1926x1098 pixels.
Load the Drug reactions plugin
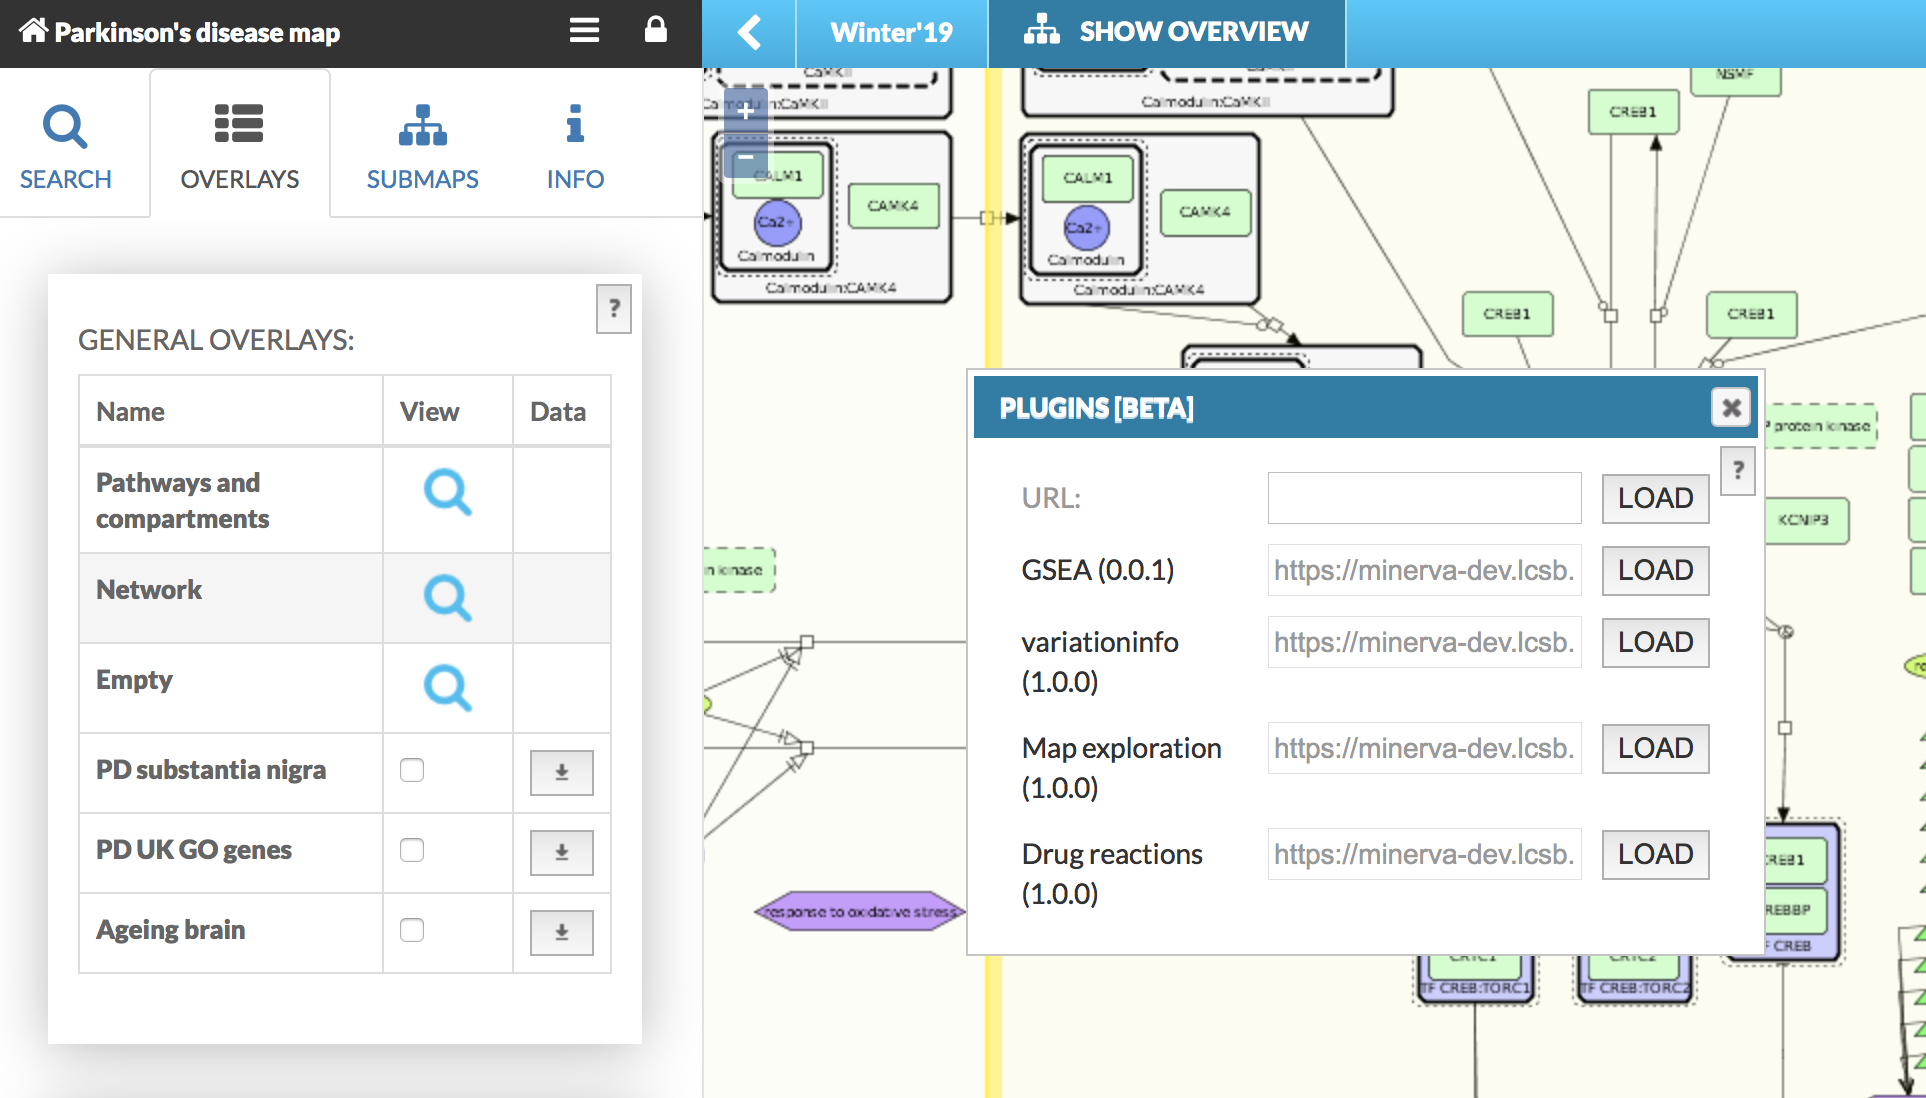1655,854
